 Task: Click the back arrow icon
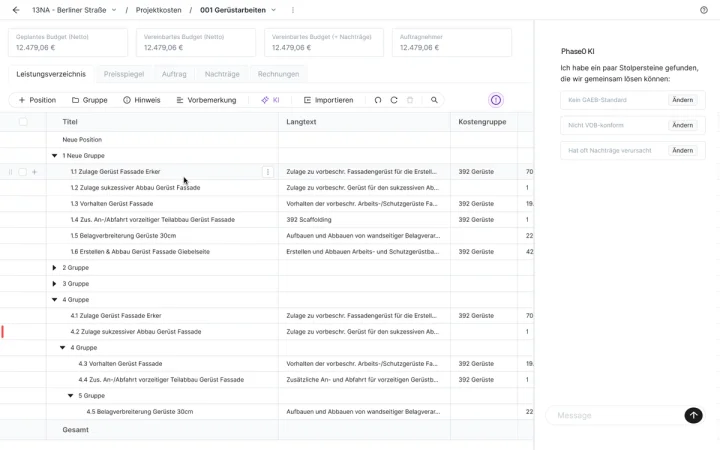[16, 10]
